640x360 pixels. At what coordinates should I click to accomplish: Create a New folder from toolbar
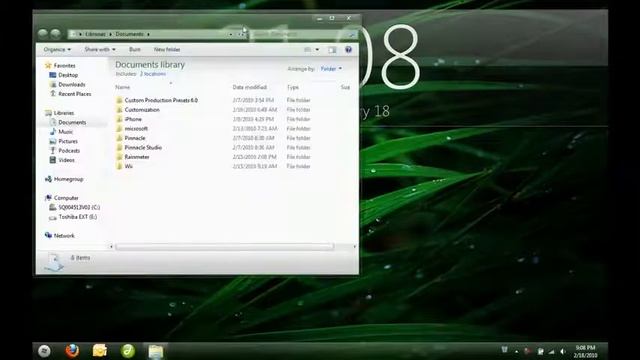[167, 49]
